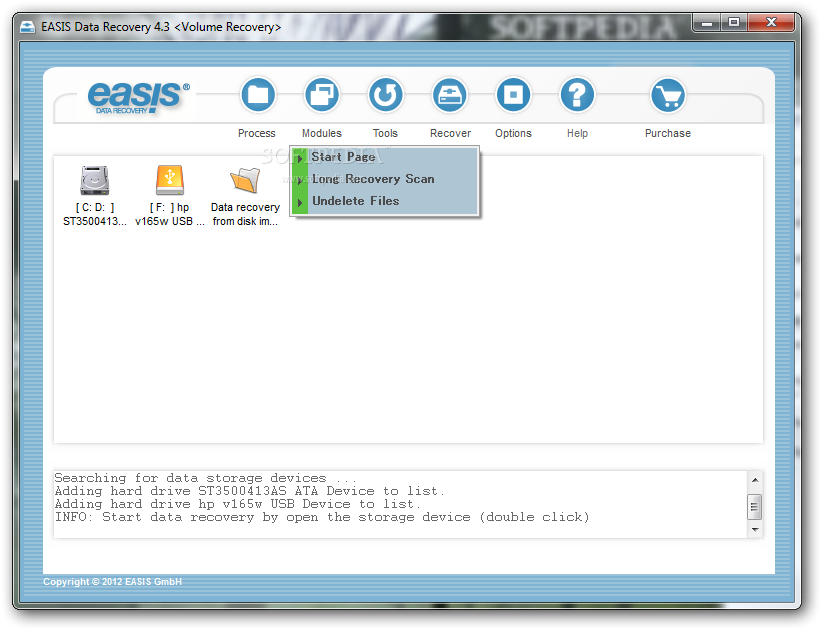Click log line 'Searching for data storage devices'
The image size is (822, 630).
coord(206,478)
